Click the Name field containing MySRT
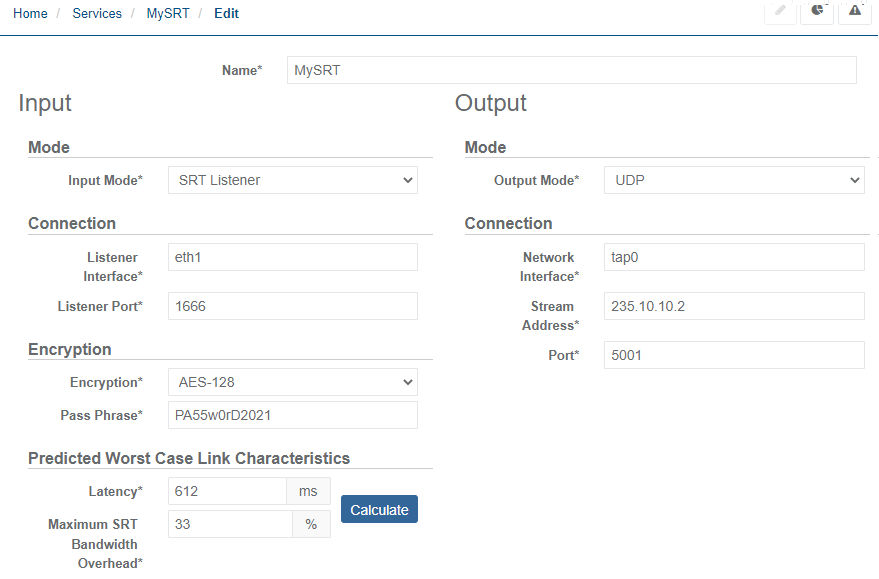 [x=571, y=70]
